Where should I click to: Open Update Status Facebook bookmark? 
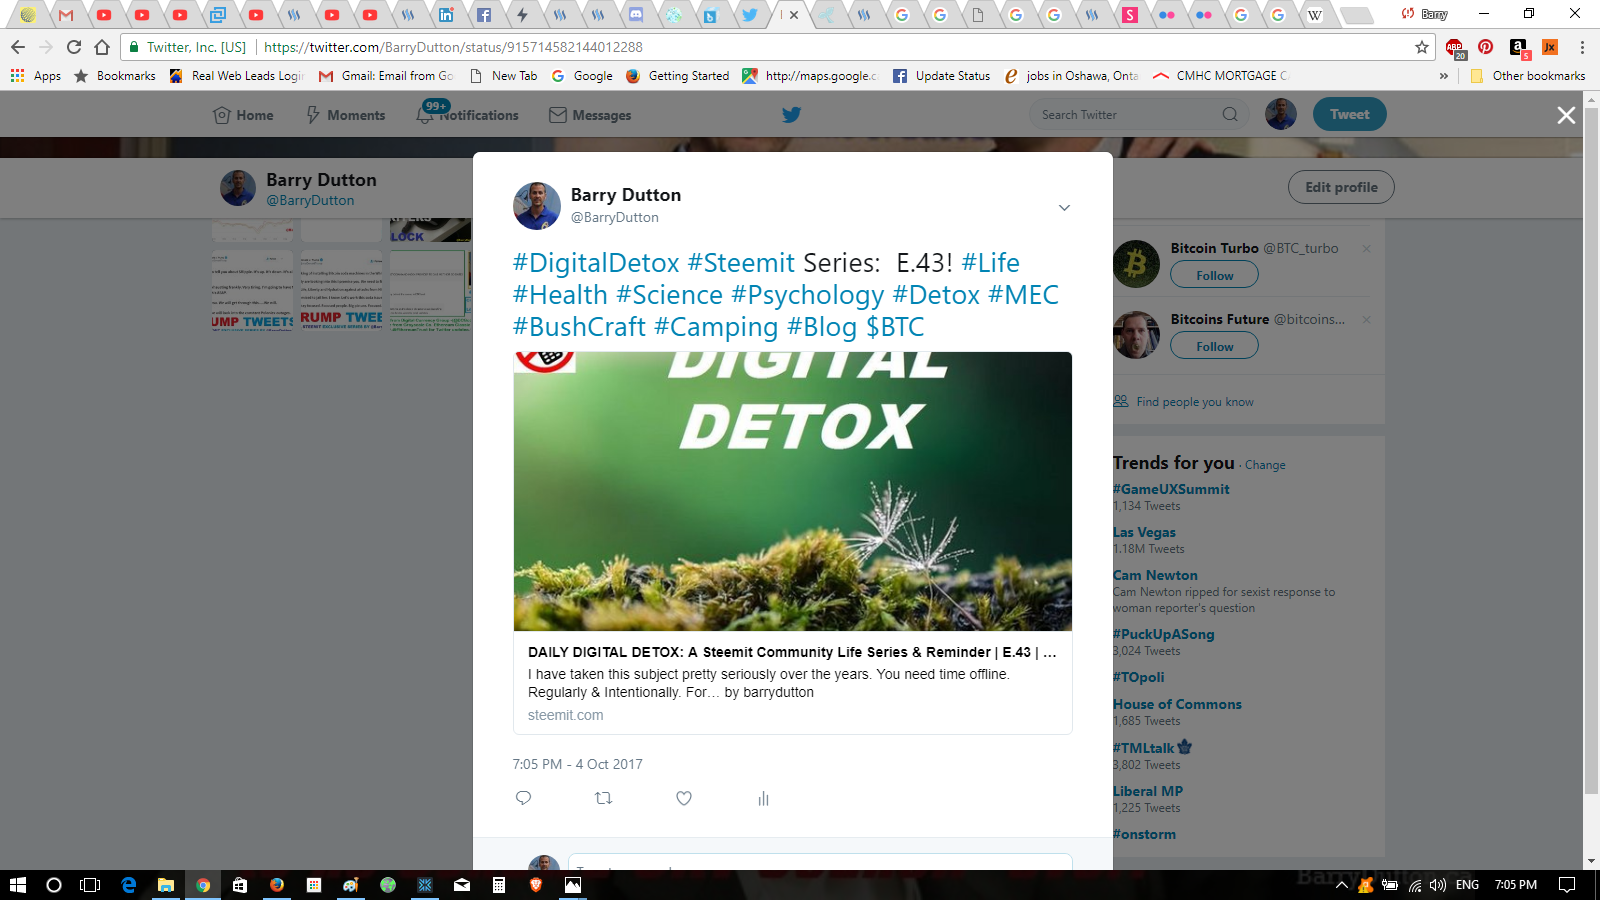click(x=941, y=76)
